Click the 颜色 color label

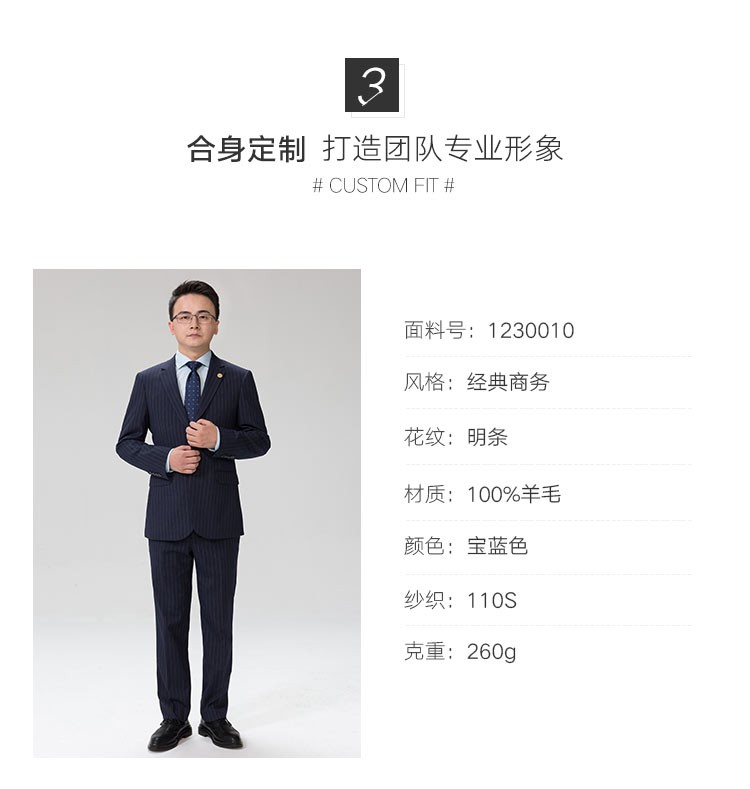[423, 546]
